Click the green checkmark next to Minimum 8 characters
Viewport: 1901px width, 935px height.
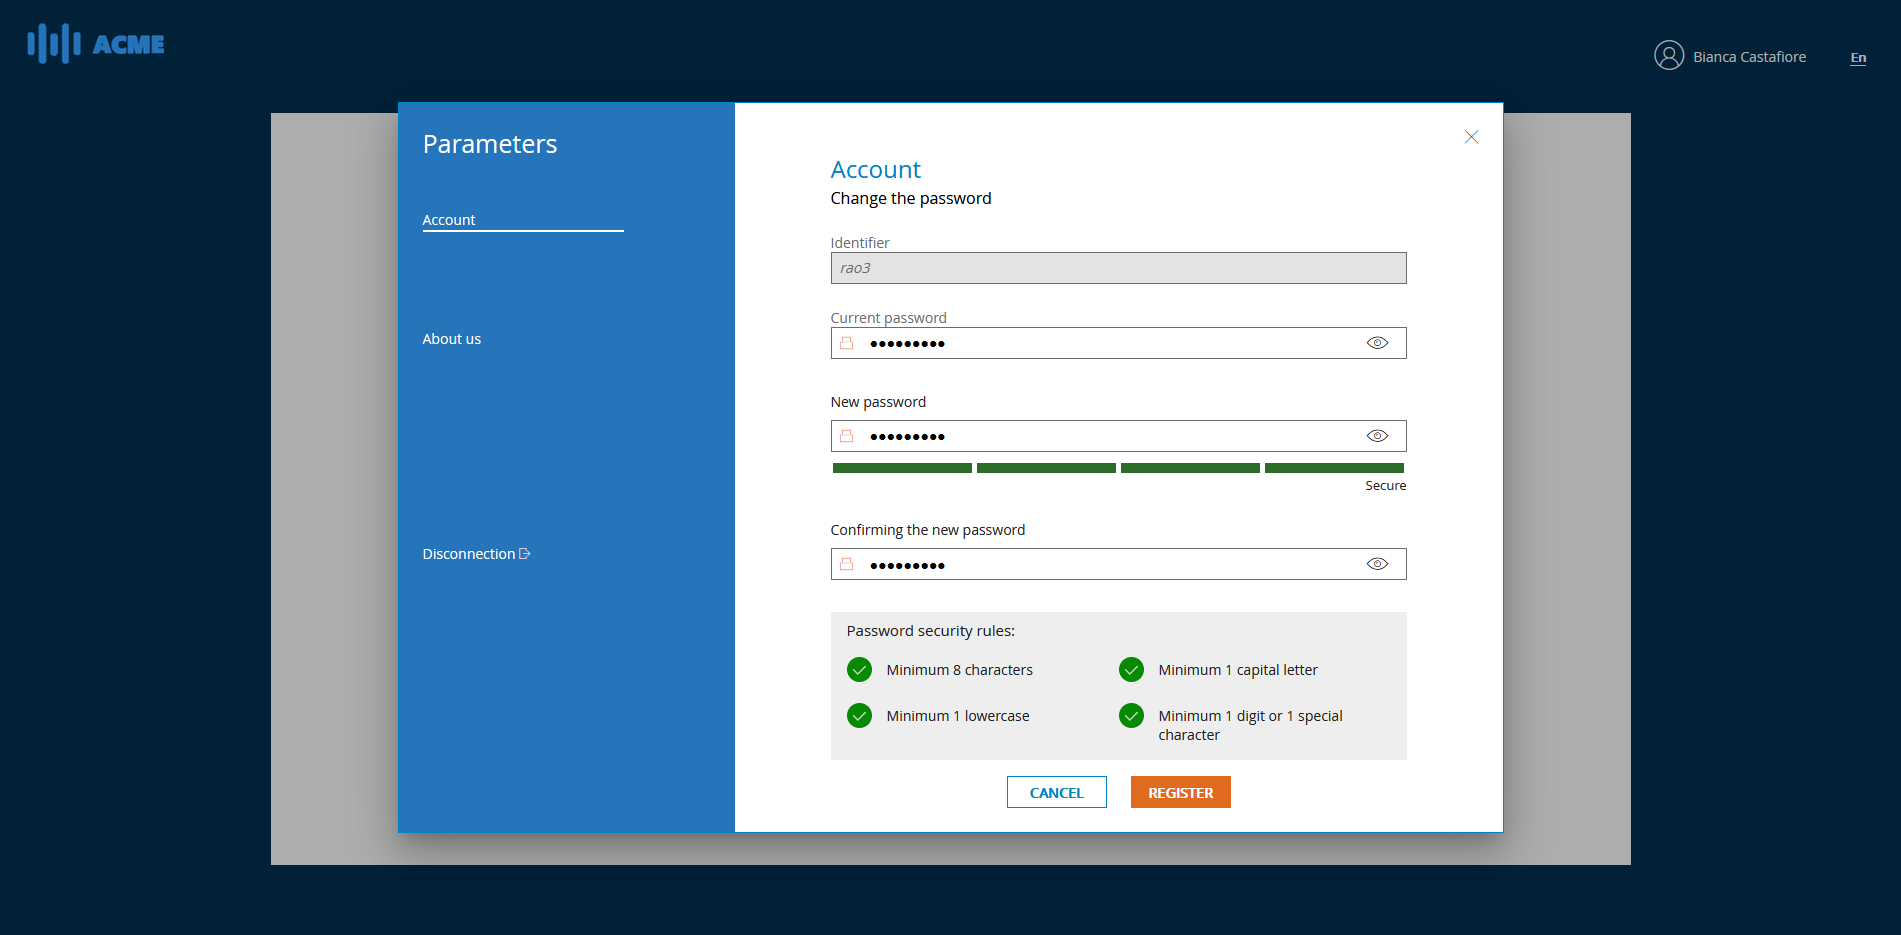pos(859,669)
